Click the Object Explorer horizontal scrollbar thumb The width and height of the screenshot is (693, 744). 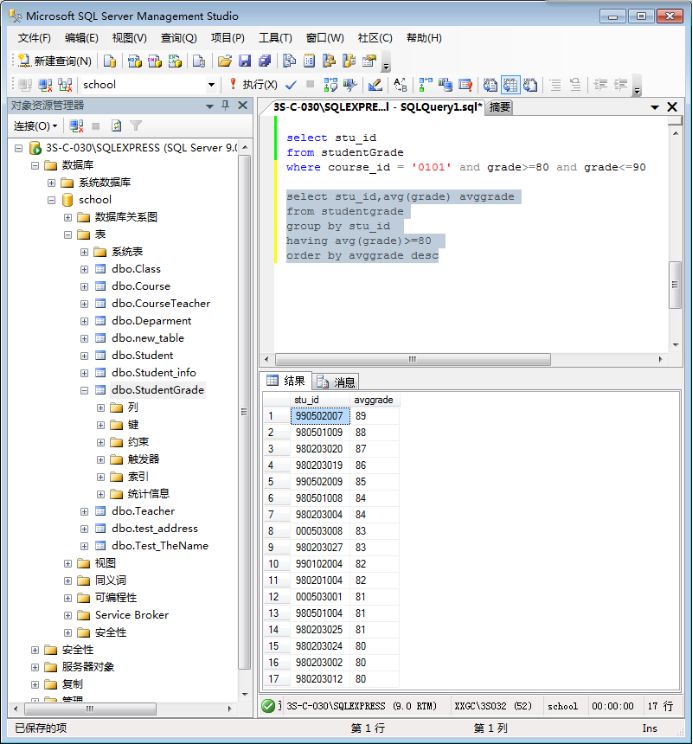point(90,709)
